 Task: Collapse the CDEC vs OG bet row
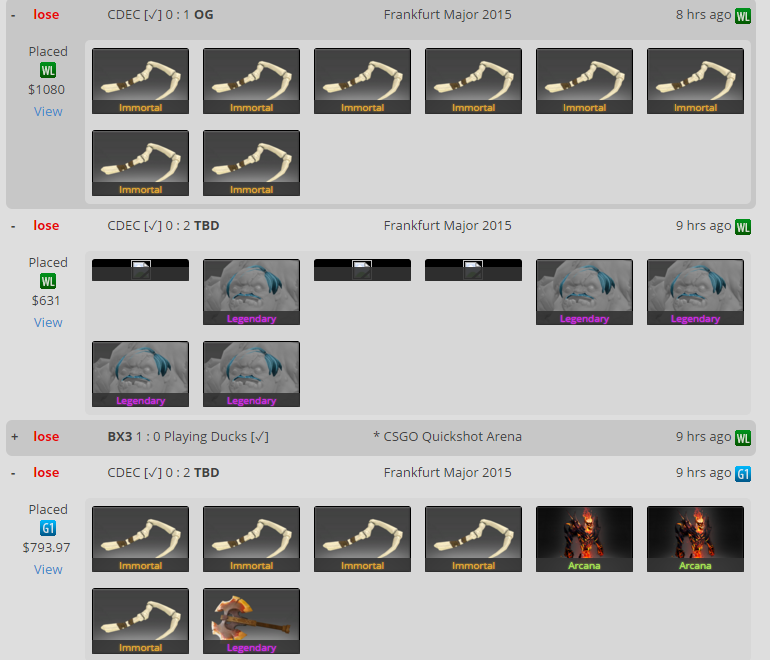[x=13, y=15]
